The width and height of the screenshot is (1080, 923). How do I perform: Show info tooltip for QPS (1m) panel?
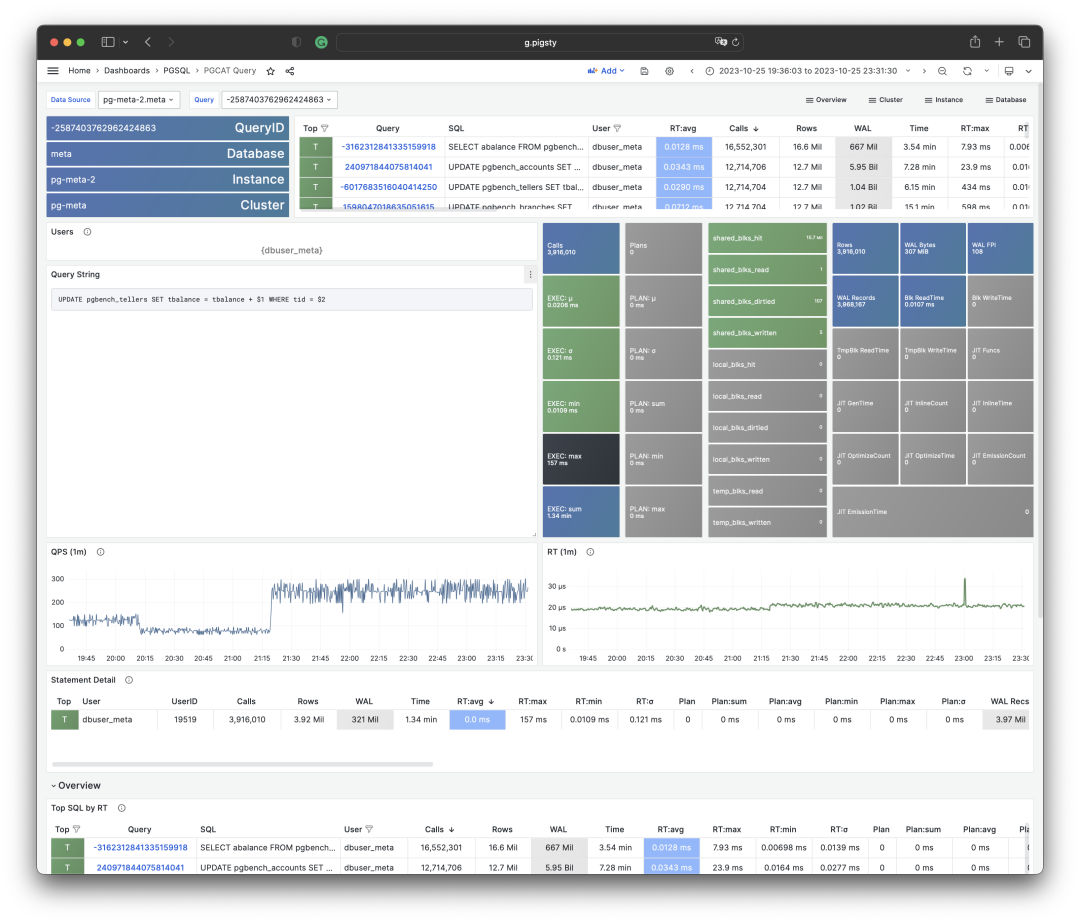pyautogui.click(x=100, y=552)
